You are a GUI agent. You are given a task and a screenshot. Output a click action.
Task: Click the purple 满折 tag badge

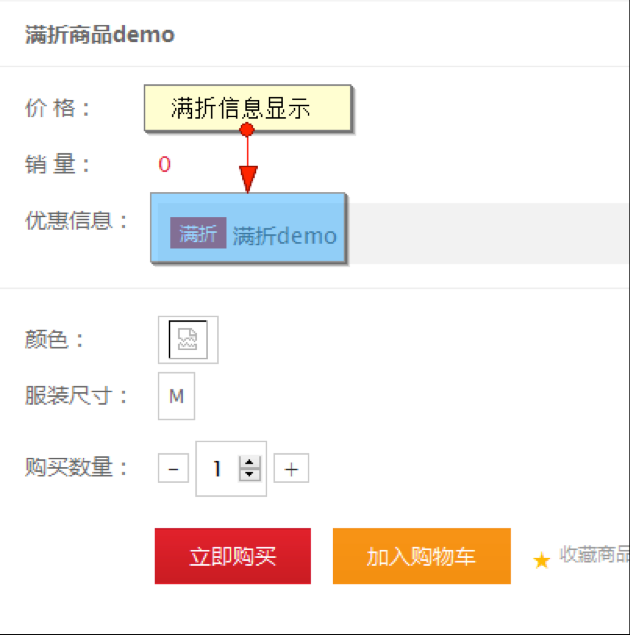[198, 233]
